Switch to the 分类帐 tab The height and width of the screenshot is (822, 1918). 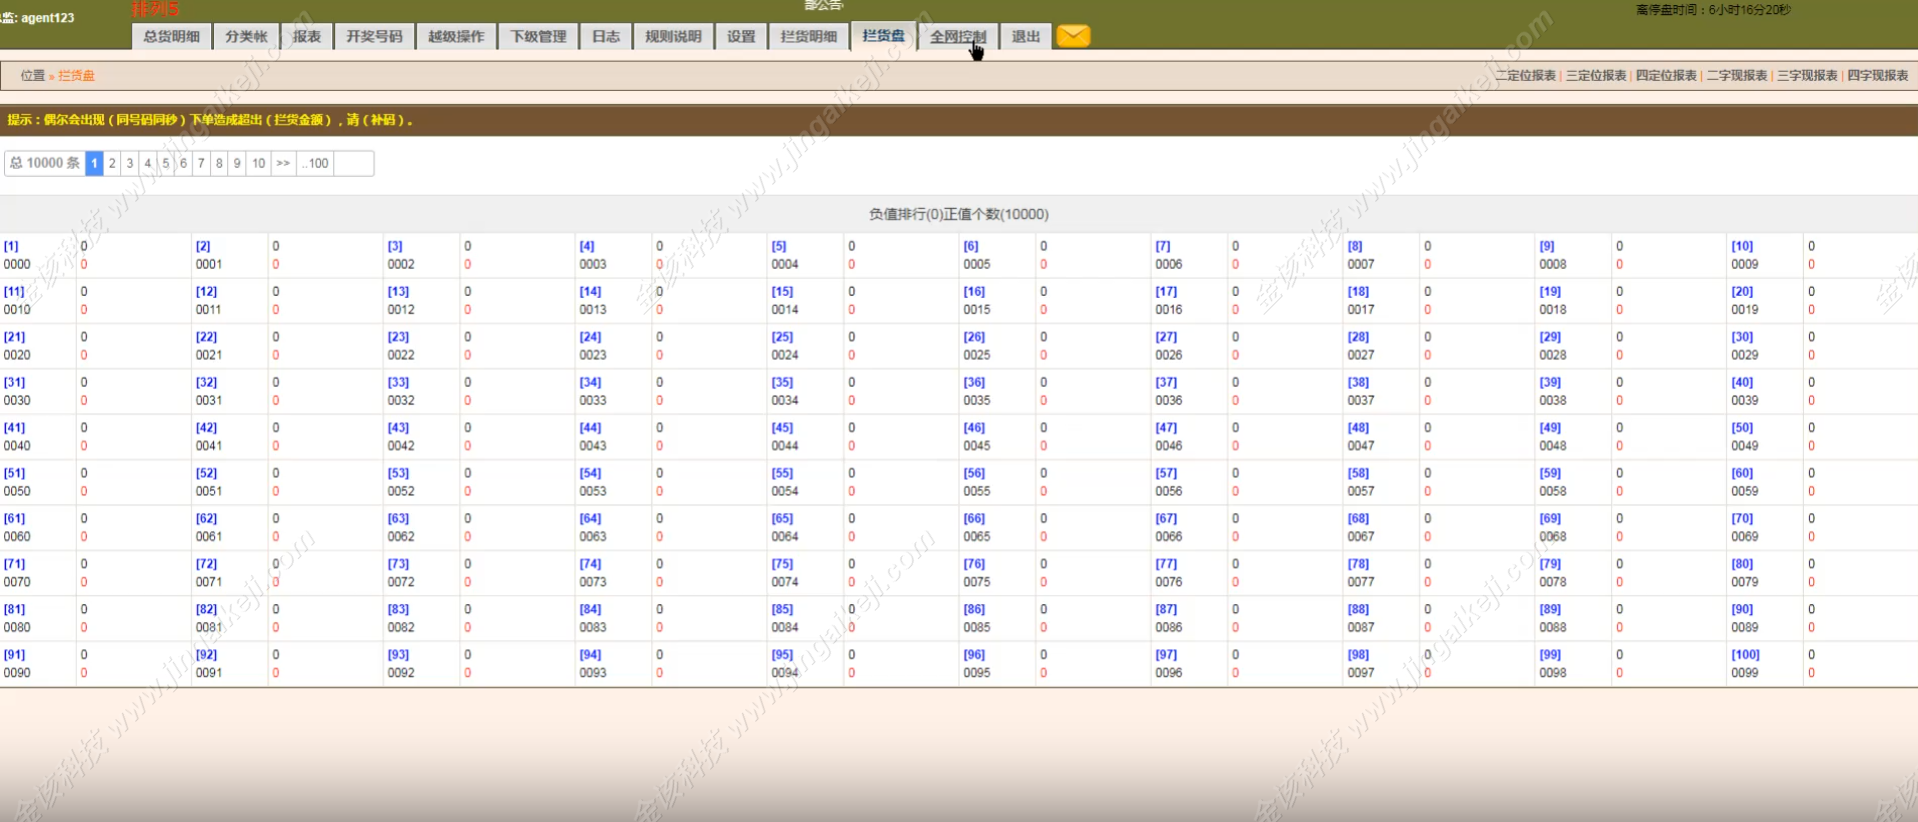[x=246, y=36]
